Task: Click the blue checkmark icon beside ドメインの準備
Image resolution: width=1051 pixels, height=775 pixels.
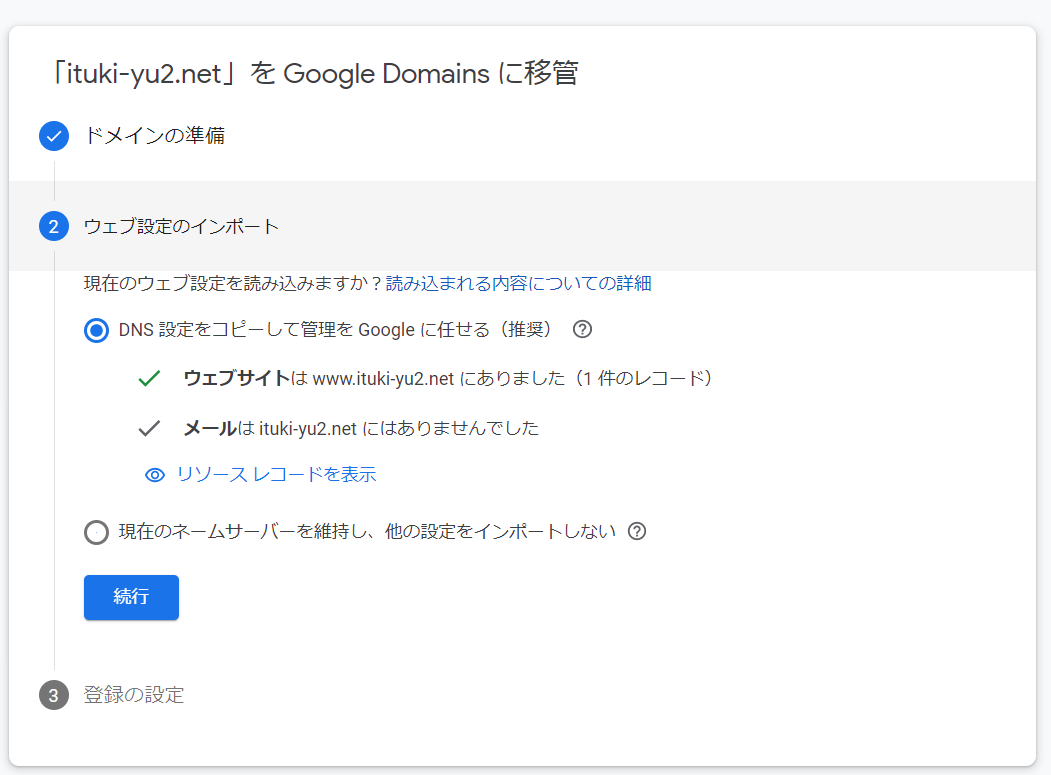Action: click(x=54, y=136)
